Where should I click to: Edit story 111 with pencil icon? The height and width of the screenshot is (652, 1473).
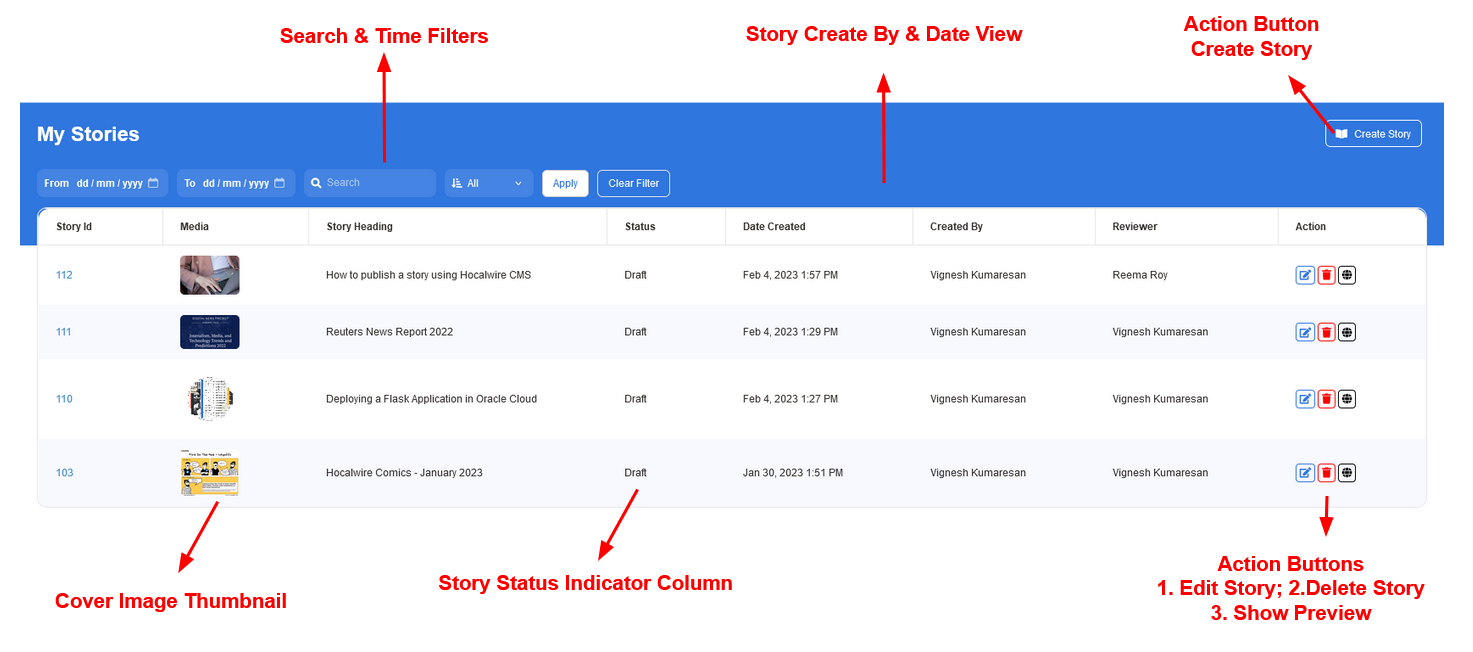point(1305,332)
